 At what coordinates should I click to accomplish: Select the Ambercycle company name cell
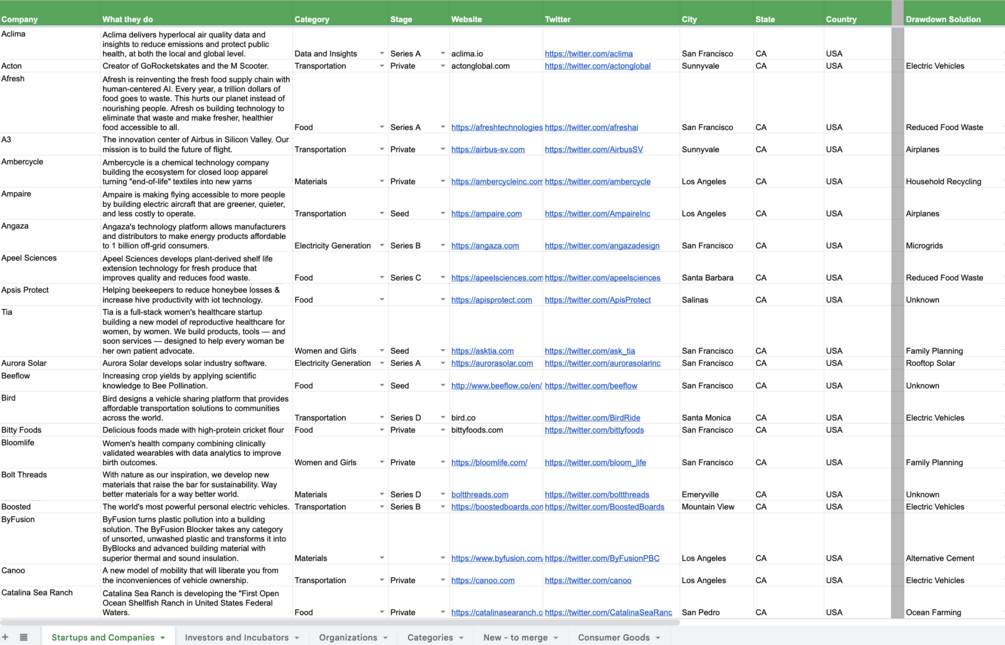(x=50, y=172)
